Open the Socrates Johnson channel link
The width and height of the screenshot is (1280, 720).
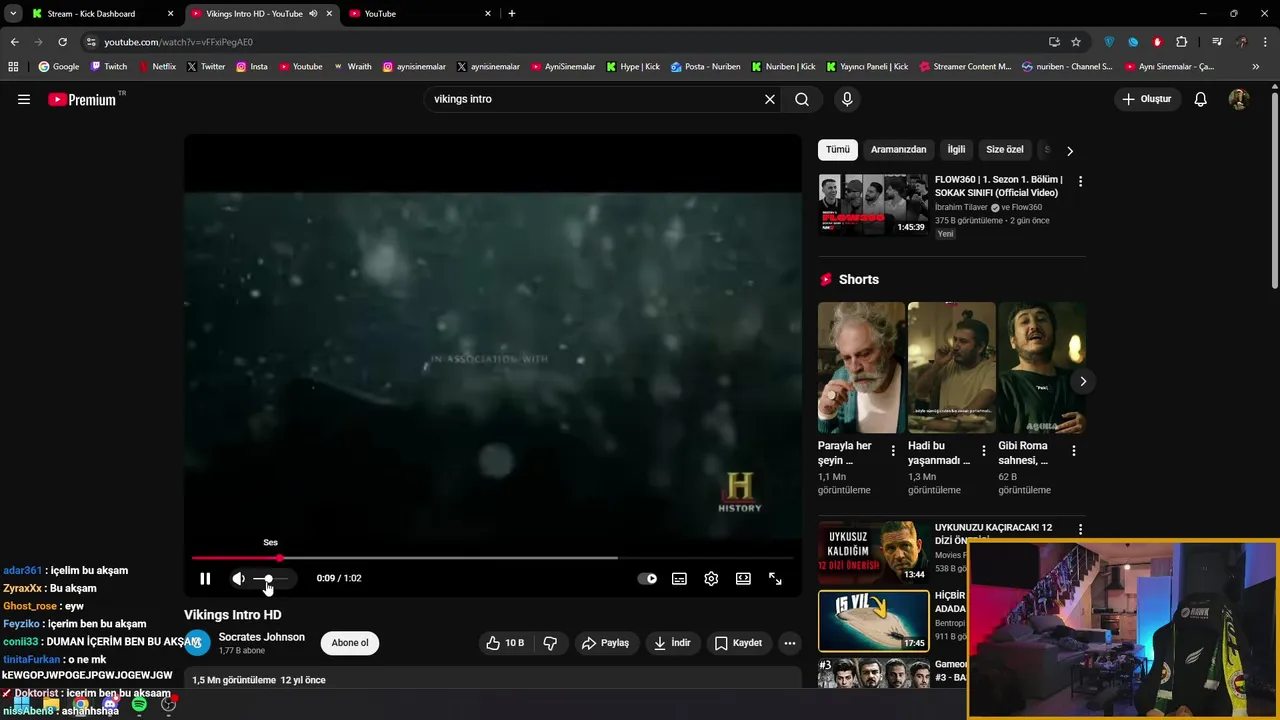(261, 637)
